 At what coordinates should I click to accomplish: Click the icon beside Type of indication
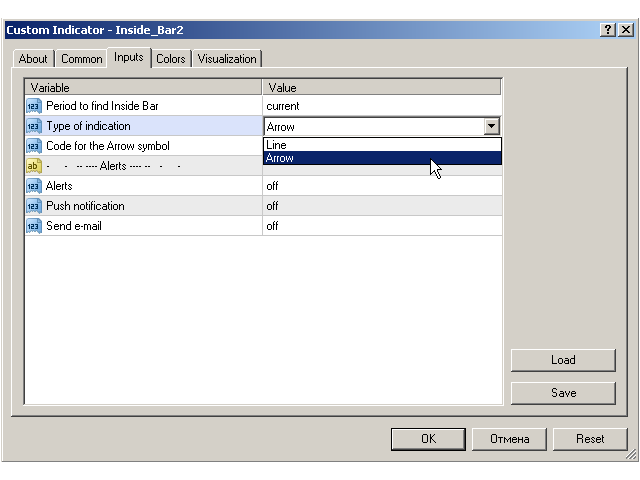pyautogui.click(x=33, y=126)
